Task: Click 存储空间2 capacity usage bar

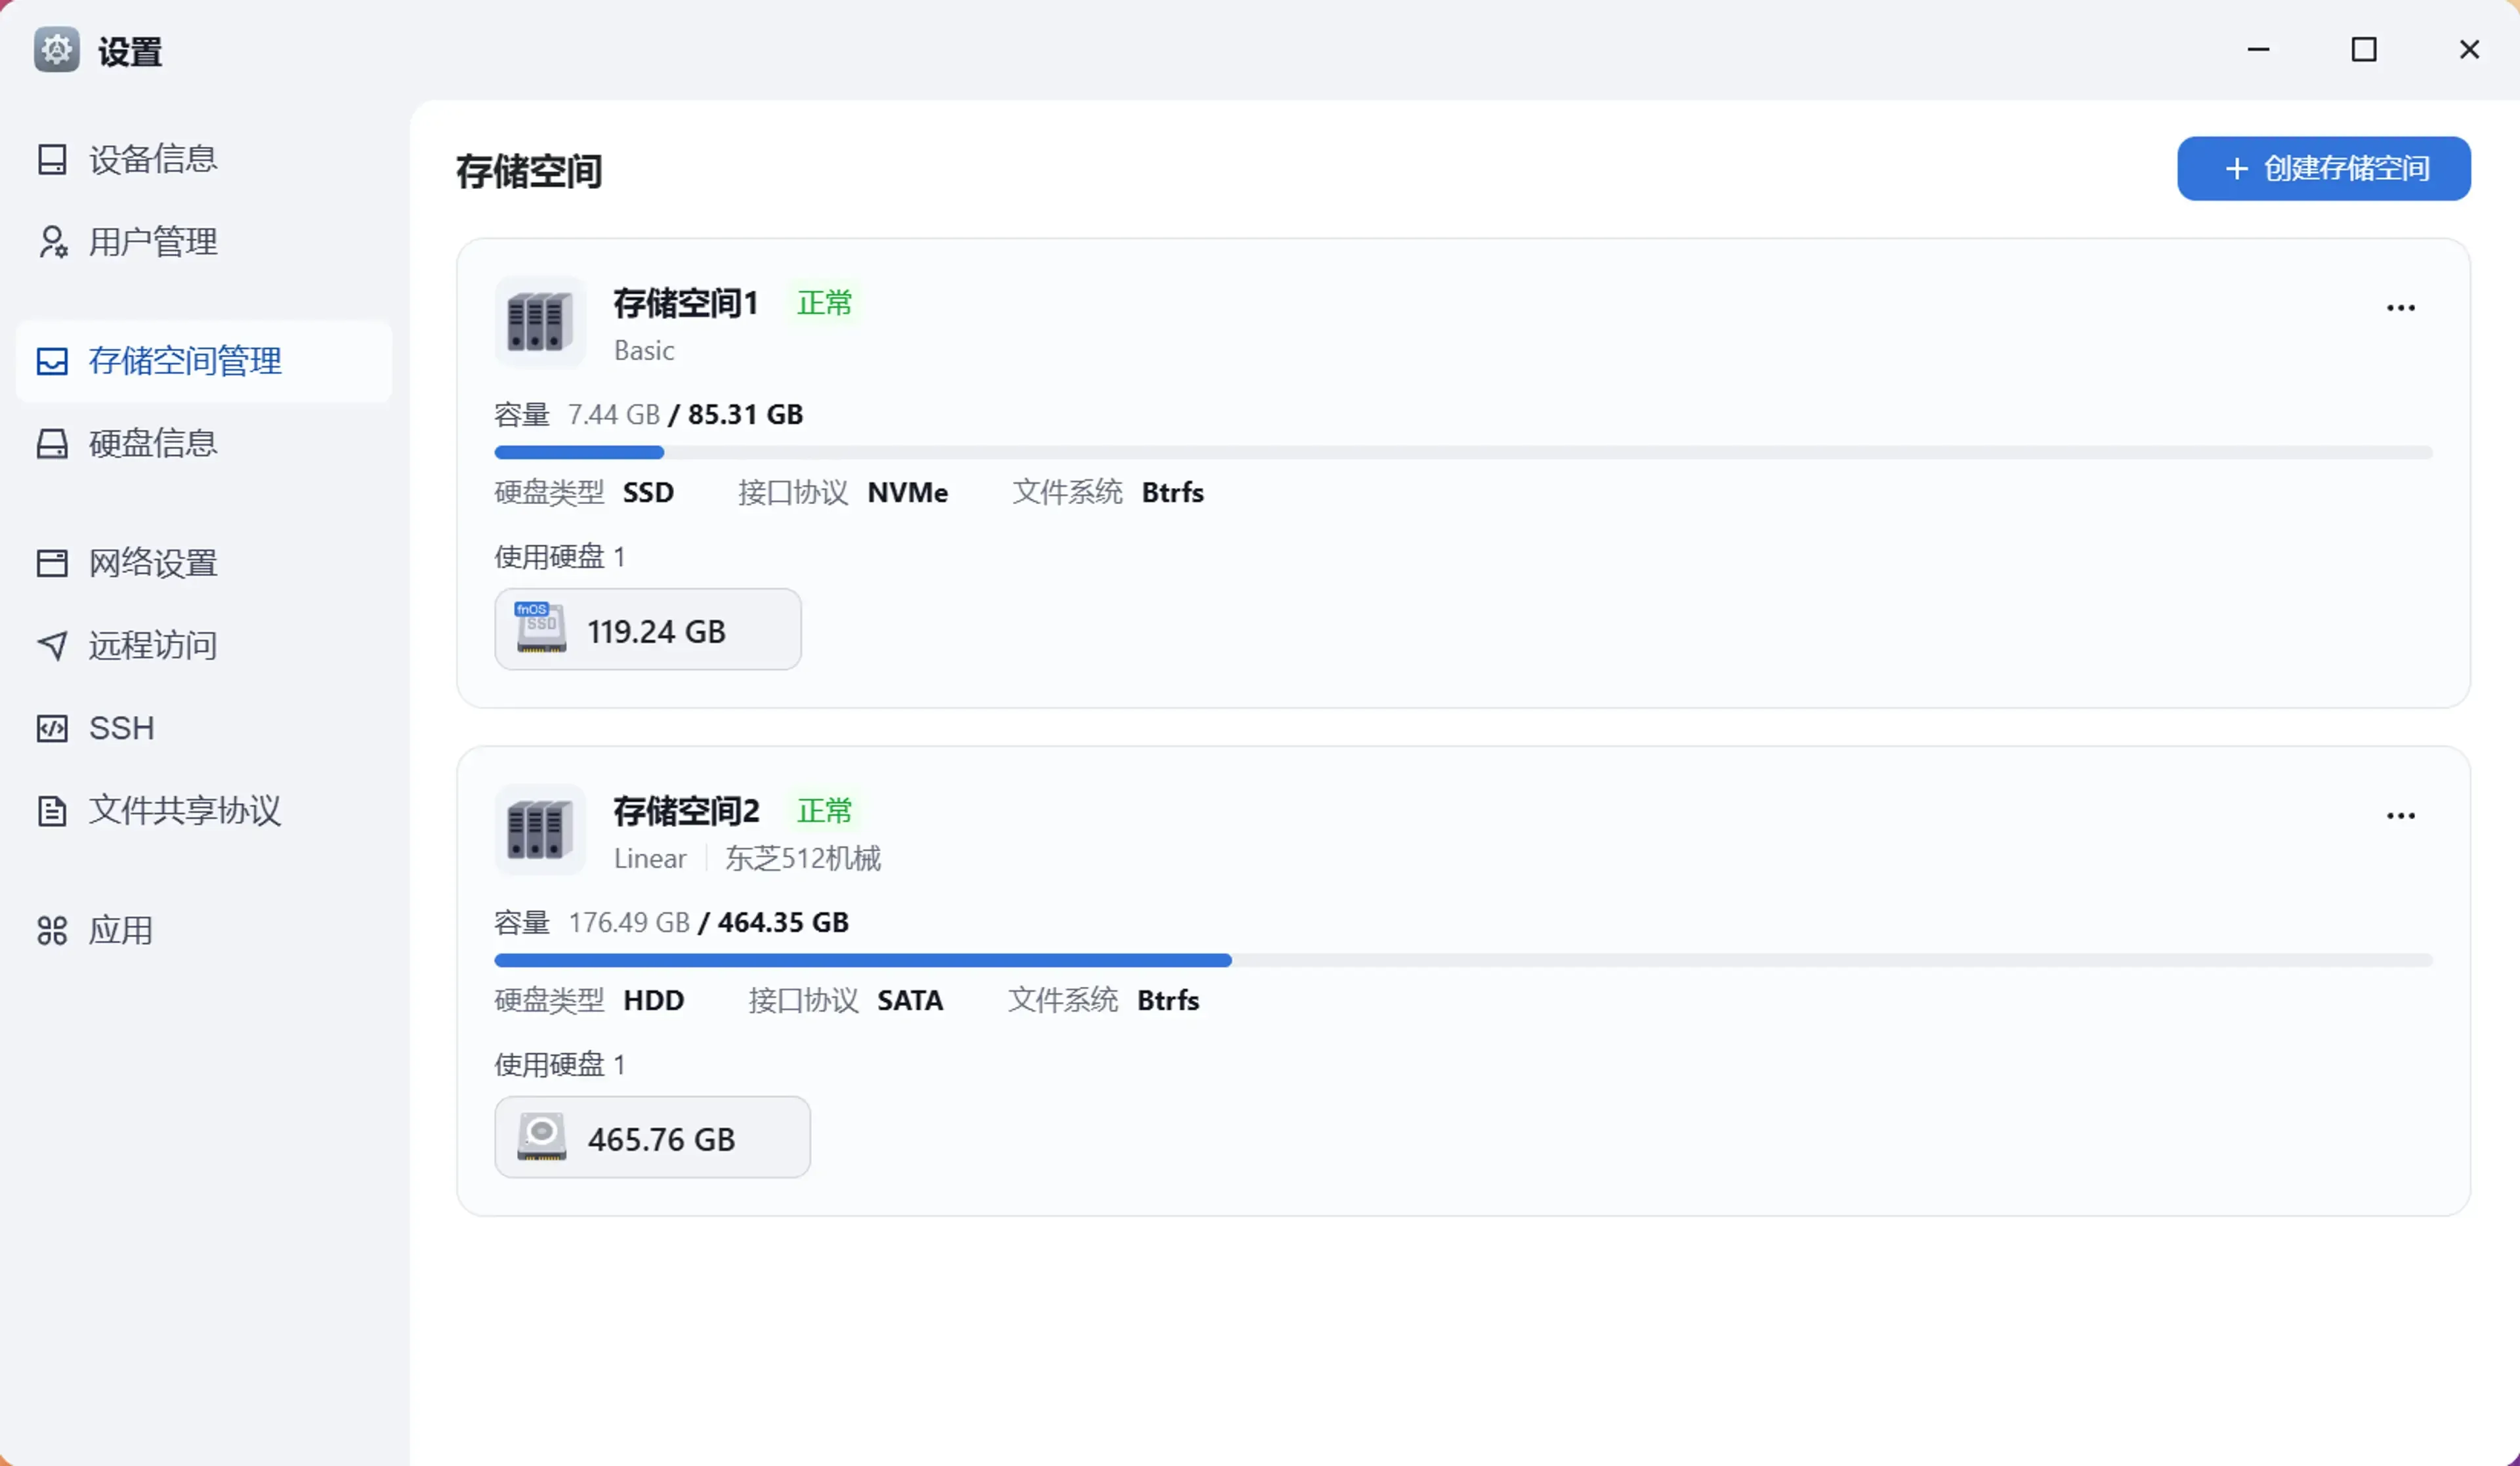Action: pos(1462,960)
